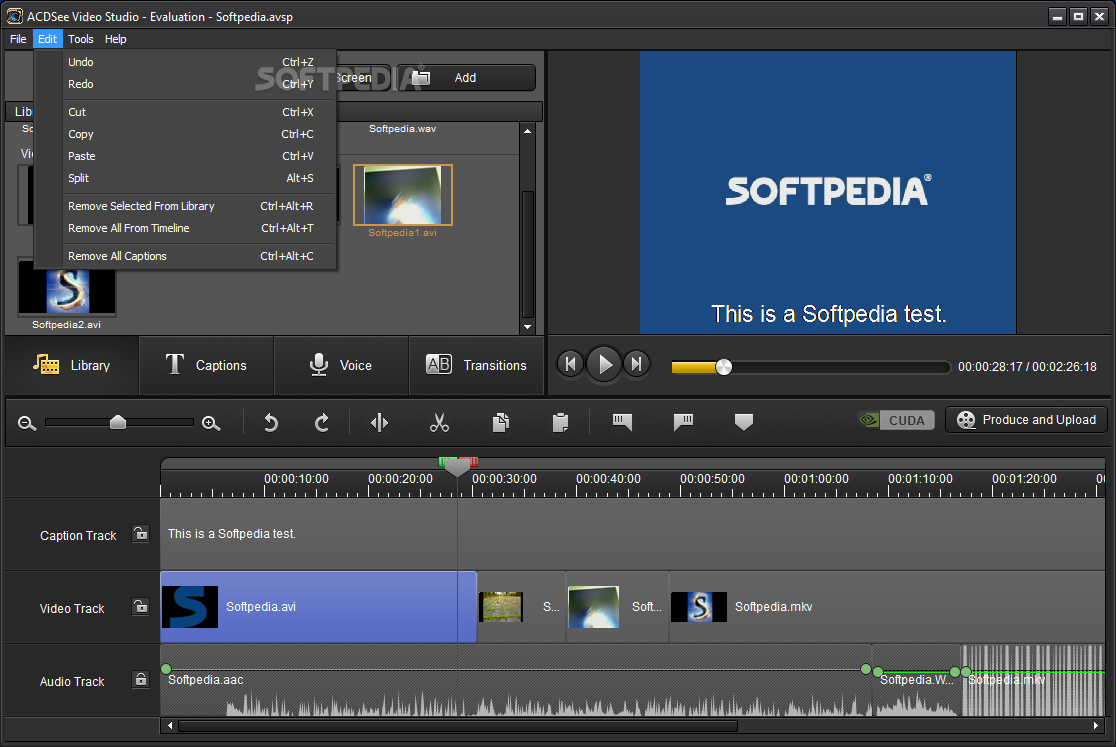This screenshot has width=1116, height=747.
Task: Toggle the Video Track lock
Action: pyautogui.click(x=141, y=606)
